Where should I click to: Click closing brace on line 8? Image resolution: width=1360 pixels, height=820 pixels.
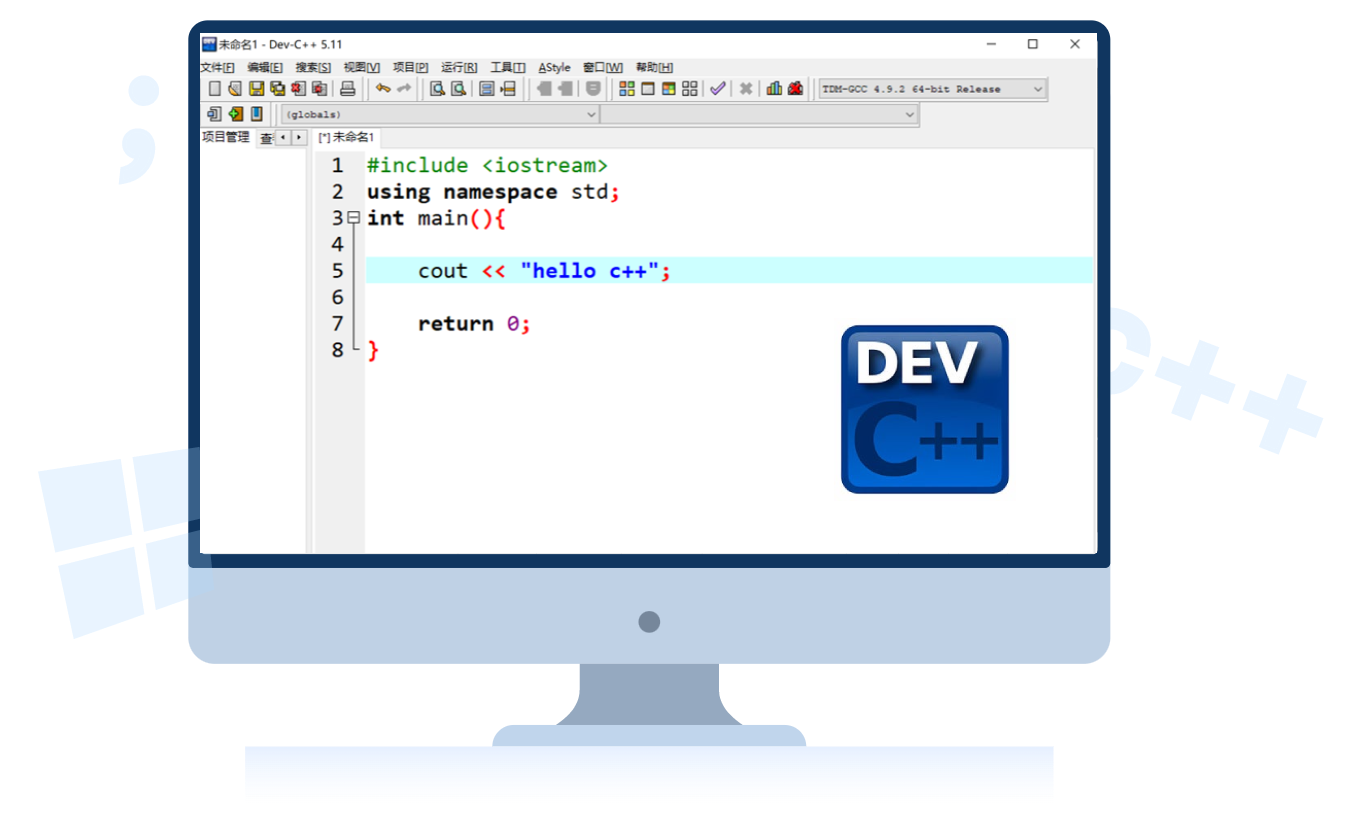tap(373, 351)
